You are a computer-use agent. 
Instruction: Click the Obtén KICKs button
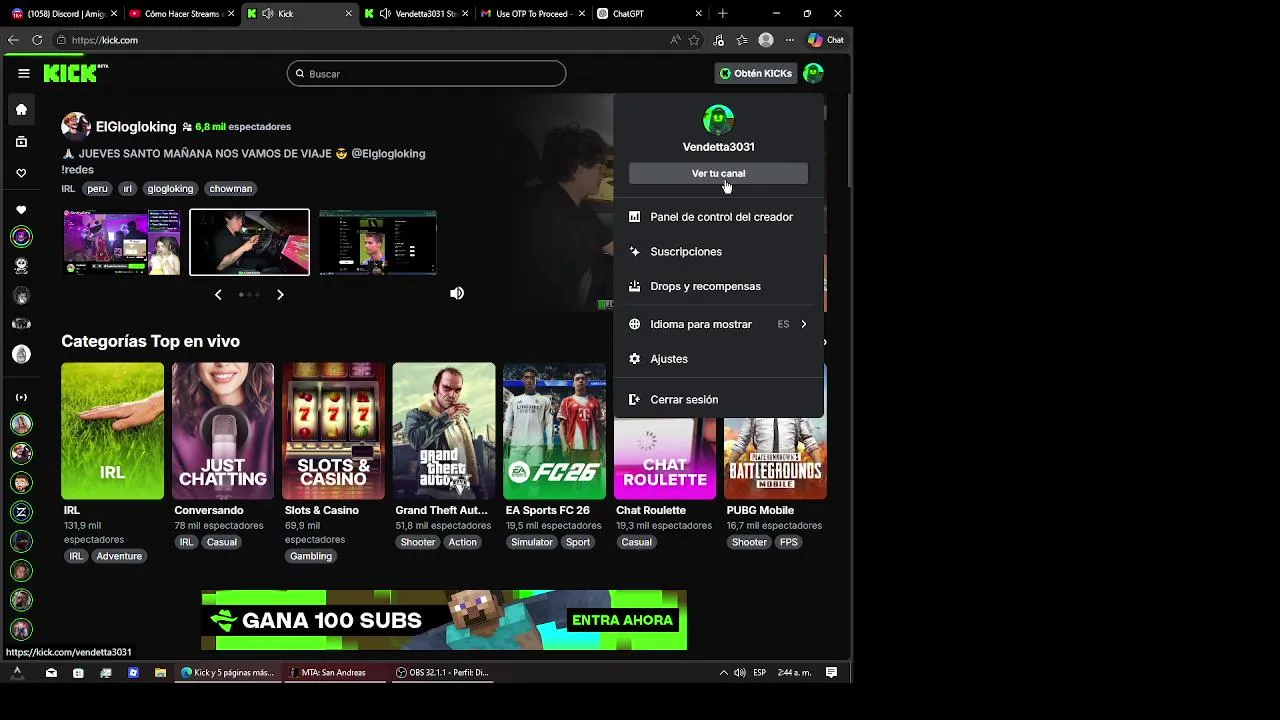[756, 73]
